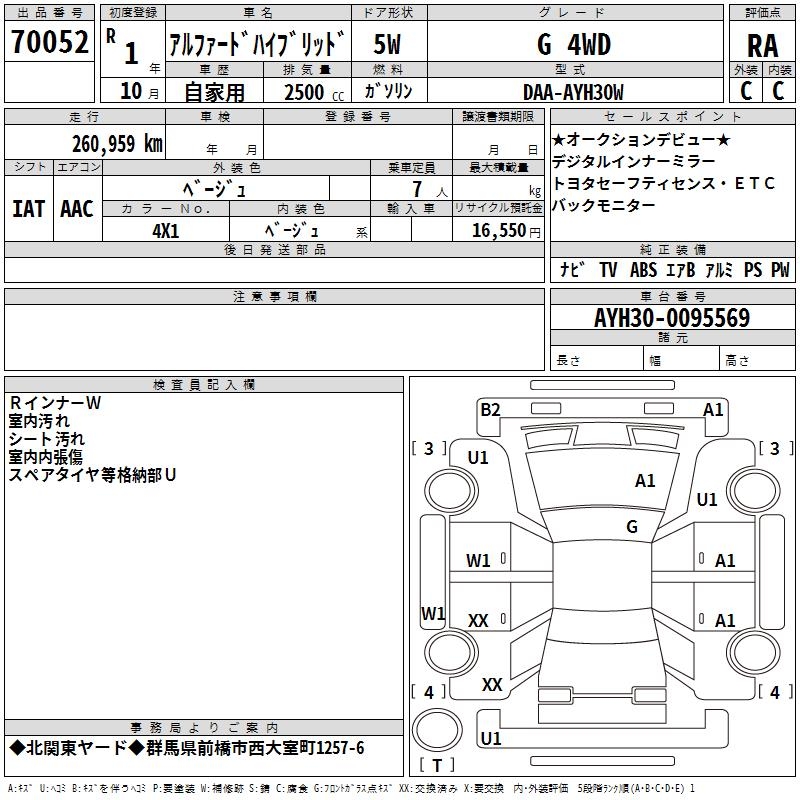Select the デジタルインナーミラー sales point line
The image size is (800, 800).
pos(634,161)
